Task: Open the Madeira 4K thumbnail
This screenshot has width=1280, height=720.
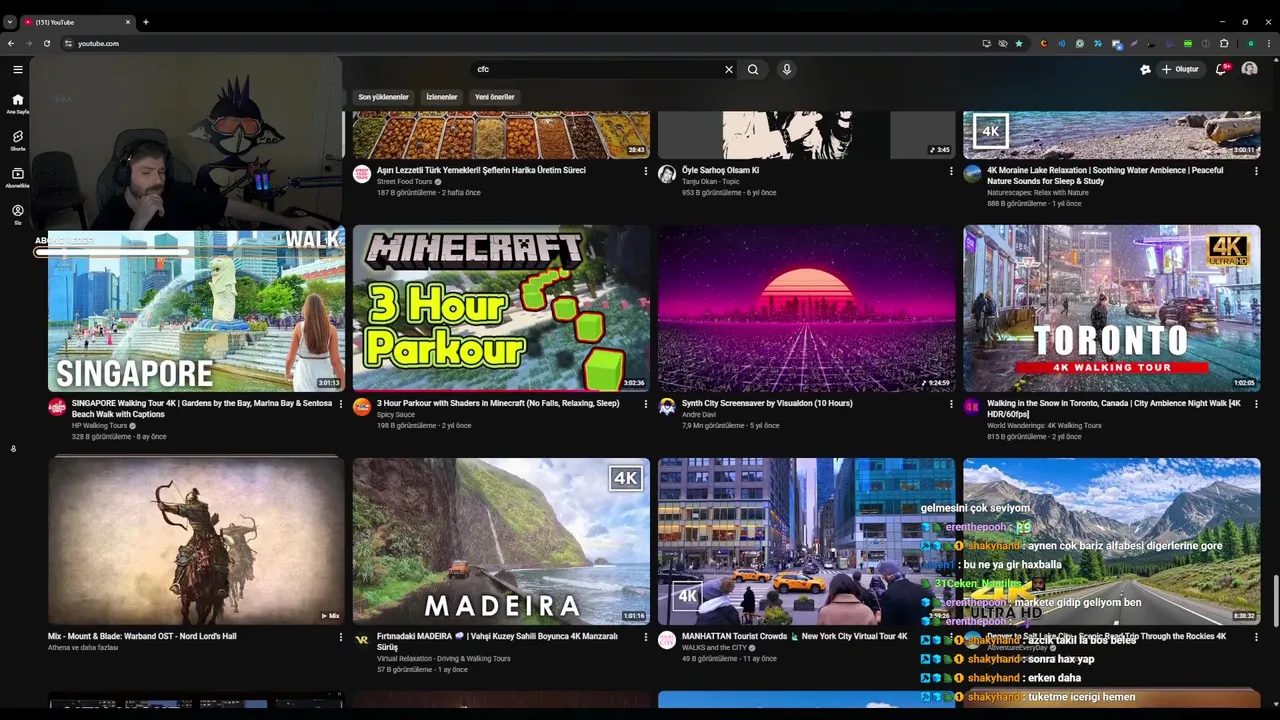Action: tap(501, 541)
